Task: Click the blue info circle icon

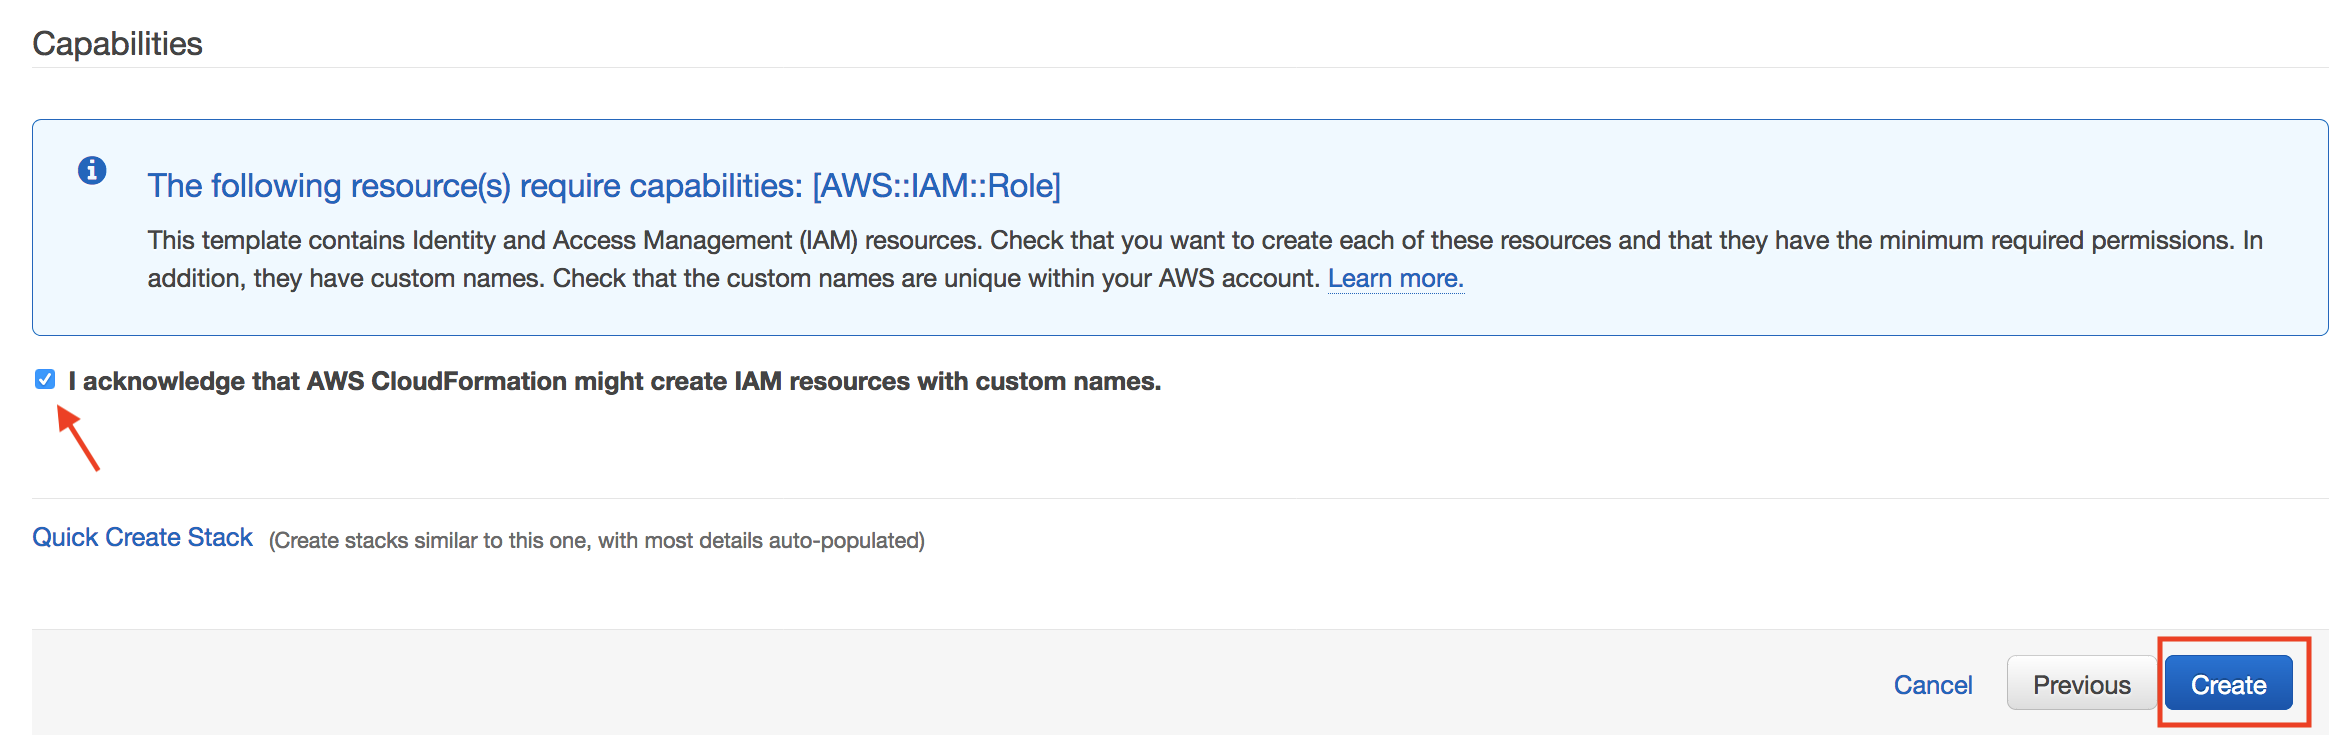Action: pyautogui.click(x=92, y=171)
